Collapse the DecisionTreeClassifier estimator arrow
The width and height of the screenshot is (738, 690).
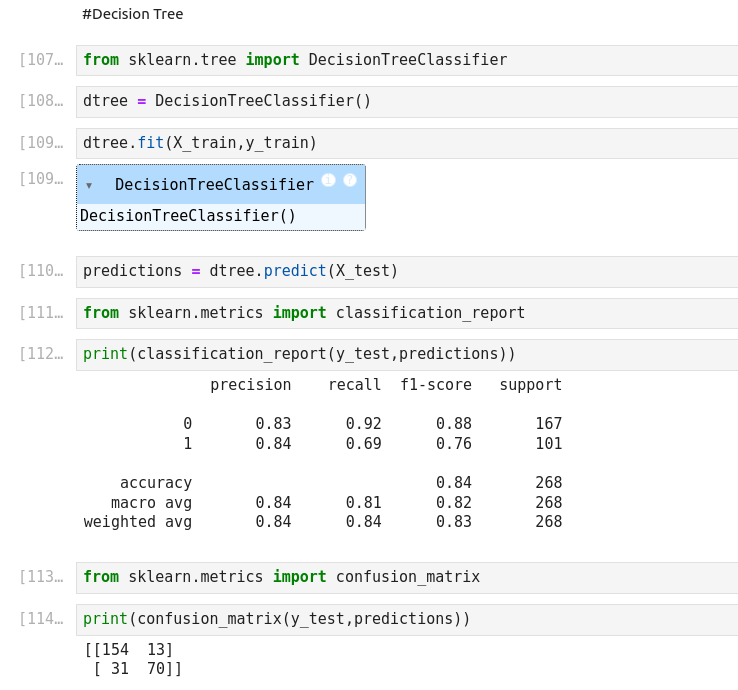89,186
